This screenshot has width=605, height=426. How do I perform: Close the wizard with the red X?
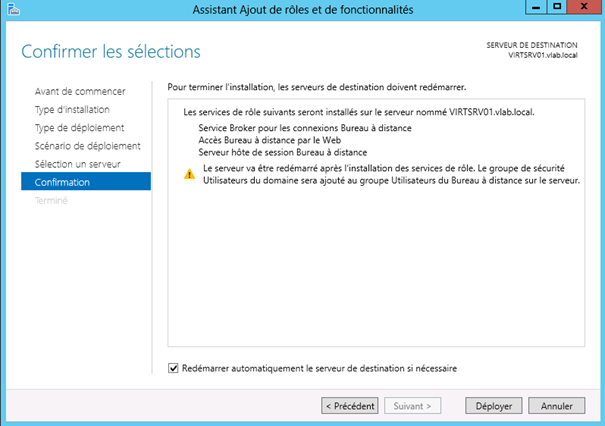click(x=589, y=10)
